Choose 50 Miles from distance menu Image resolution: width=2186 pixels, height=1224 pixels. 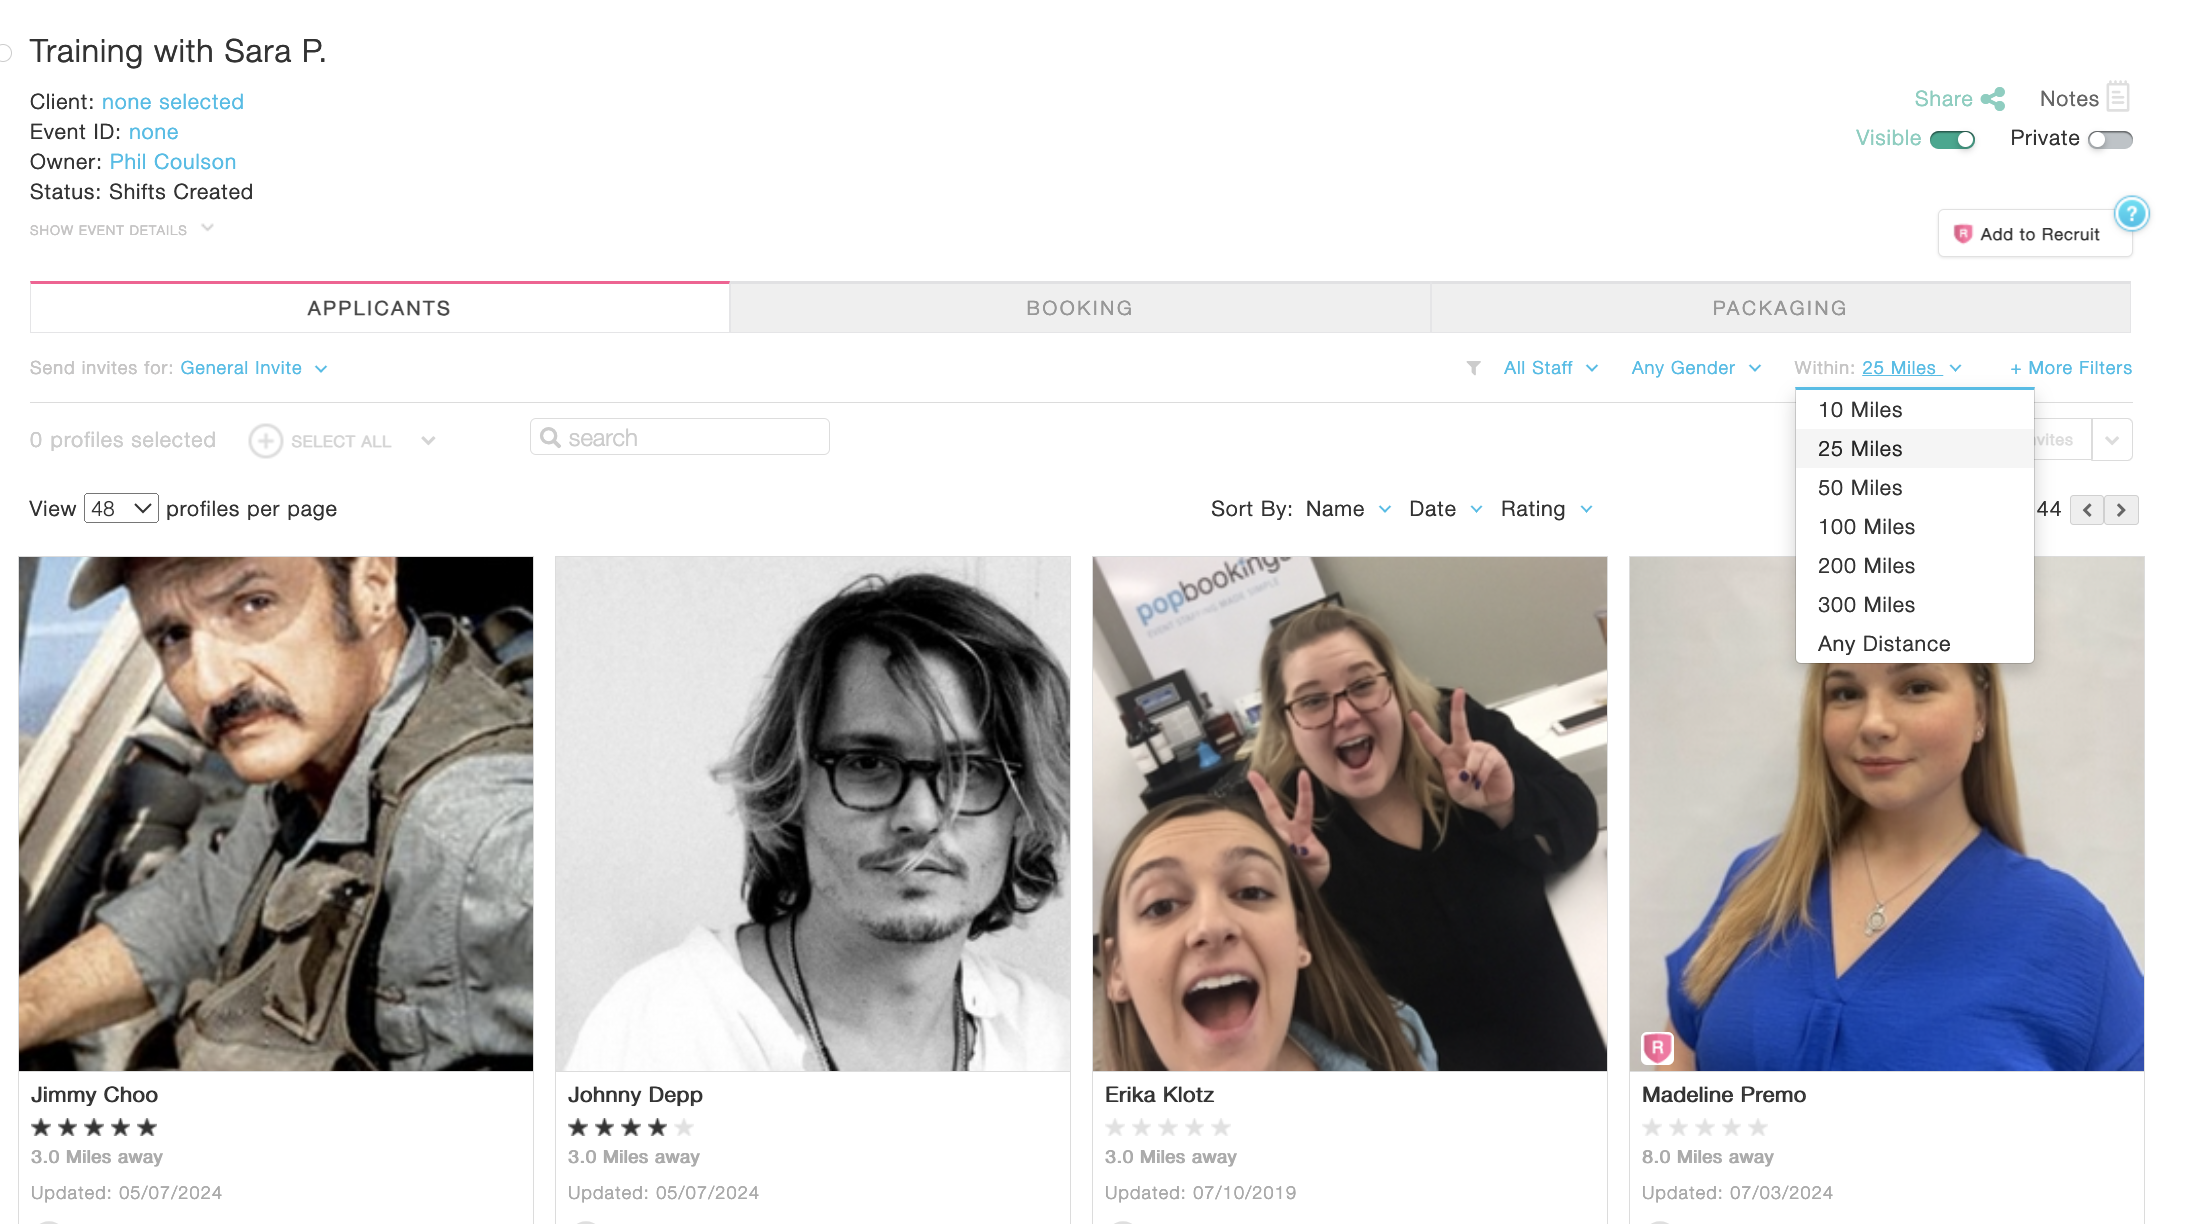pos(1859,488)
